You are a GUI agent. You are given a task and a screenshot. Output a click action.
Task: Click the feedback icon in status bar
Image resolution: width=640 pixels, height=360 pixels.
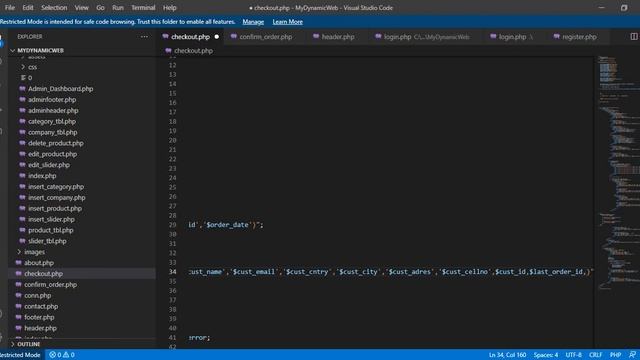coord(632,355)
